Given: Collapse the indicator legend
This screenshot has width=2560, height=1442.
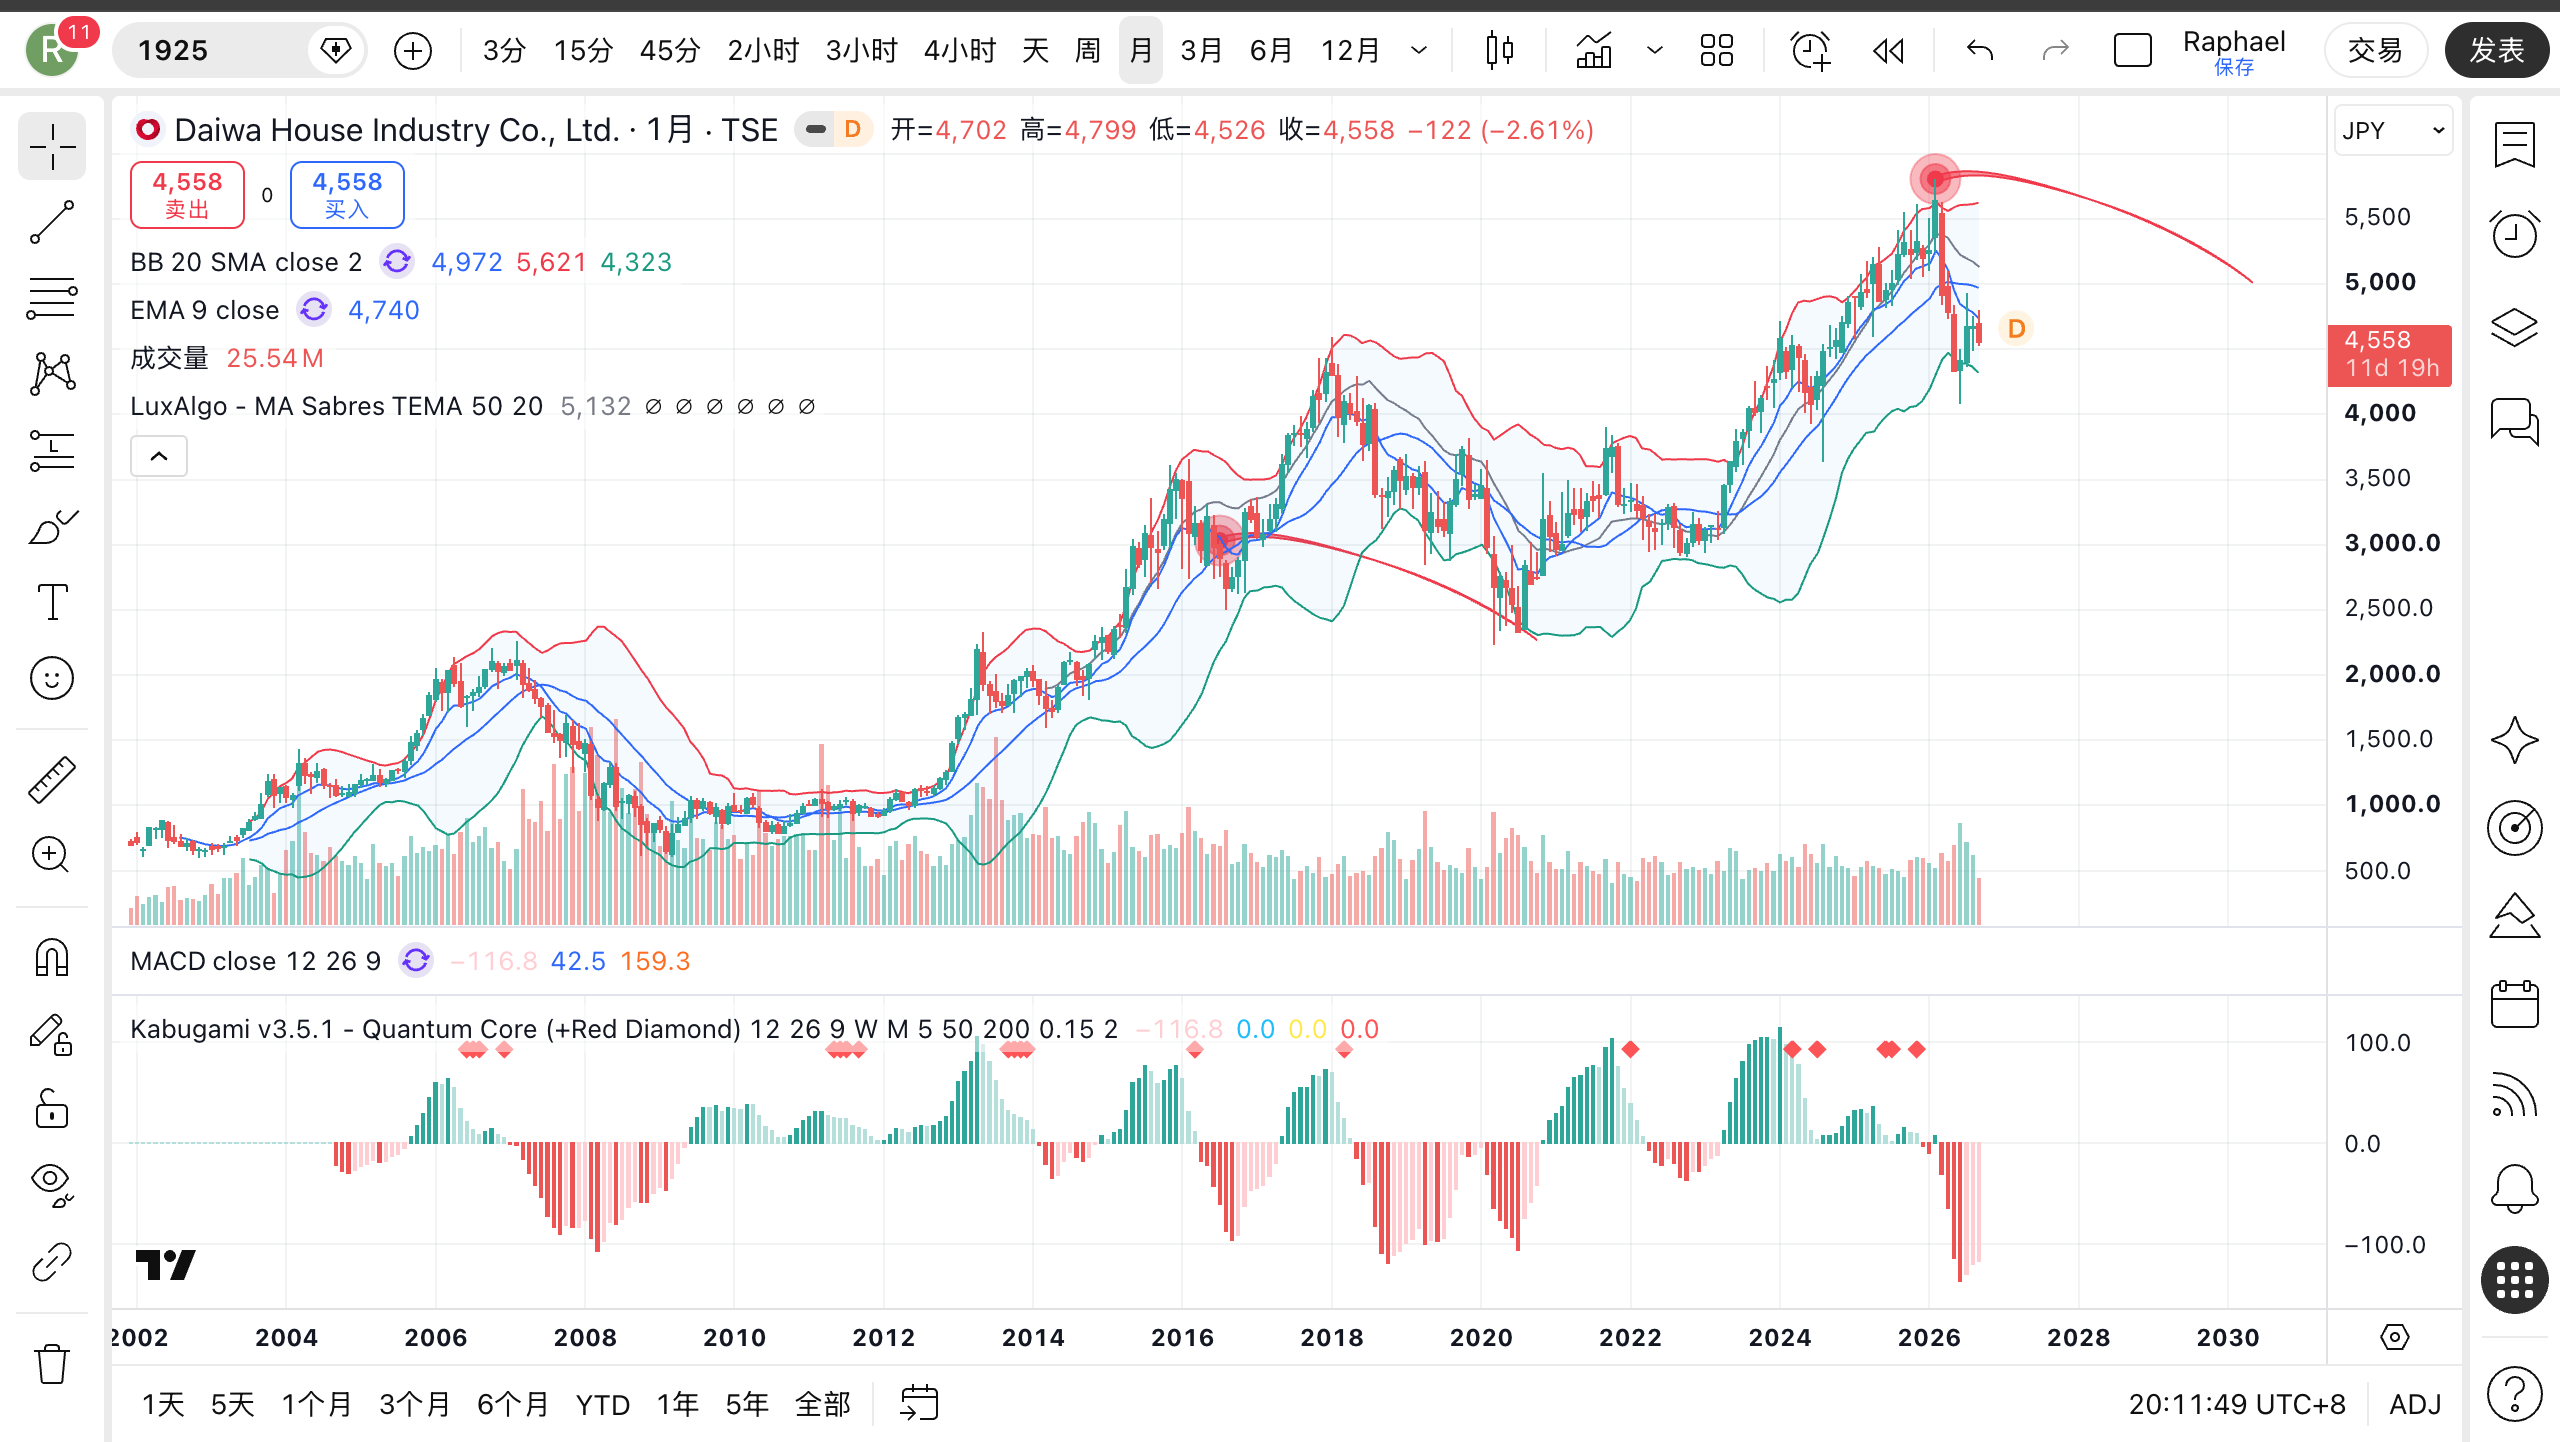Looking at the screenshot, I should 159,457.
